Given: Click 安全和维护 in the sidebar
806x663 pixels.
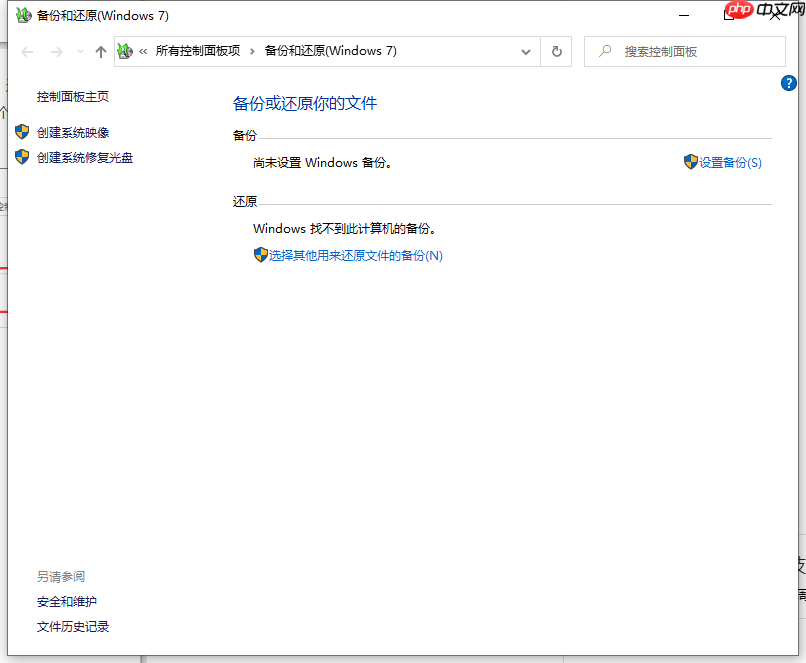Looking at the screenshot, I should 65,601.
